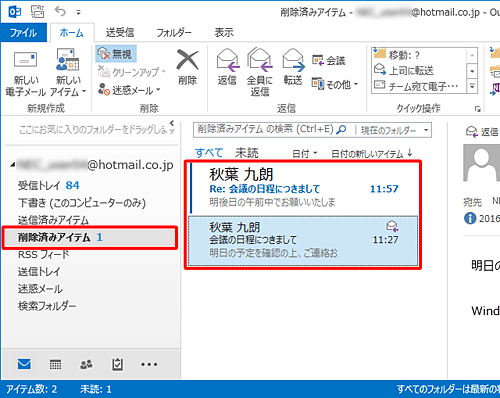Click the 無視 (Ignore) button
The image size is (500, 398).
[x=116, y=54]
